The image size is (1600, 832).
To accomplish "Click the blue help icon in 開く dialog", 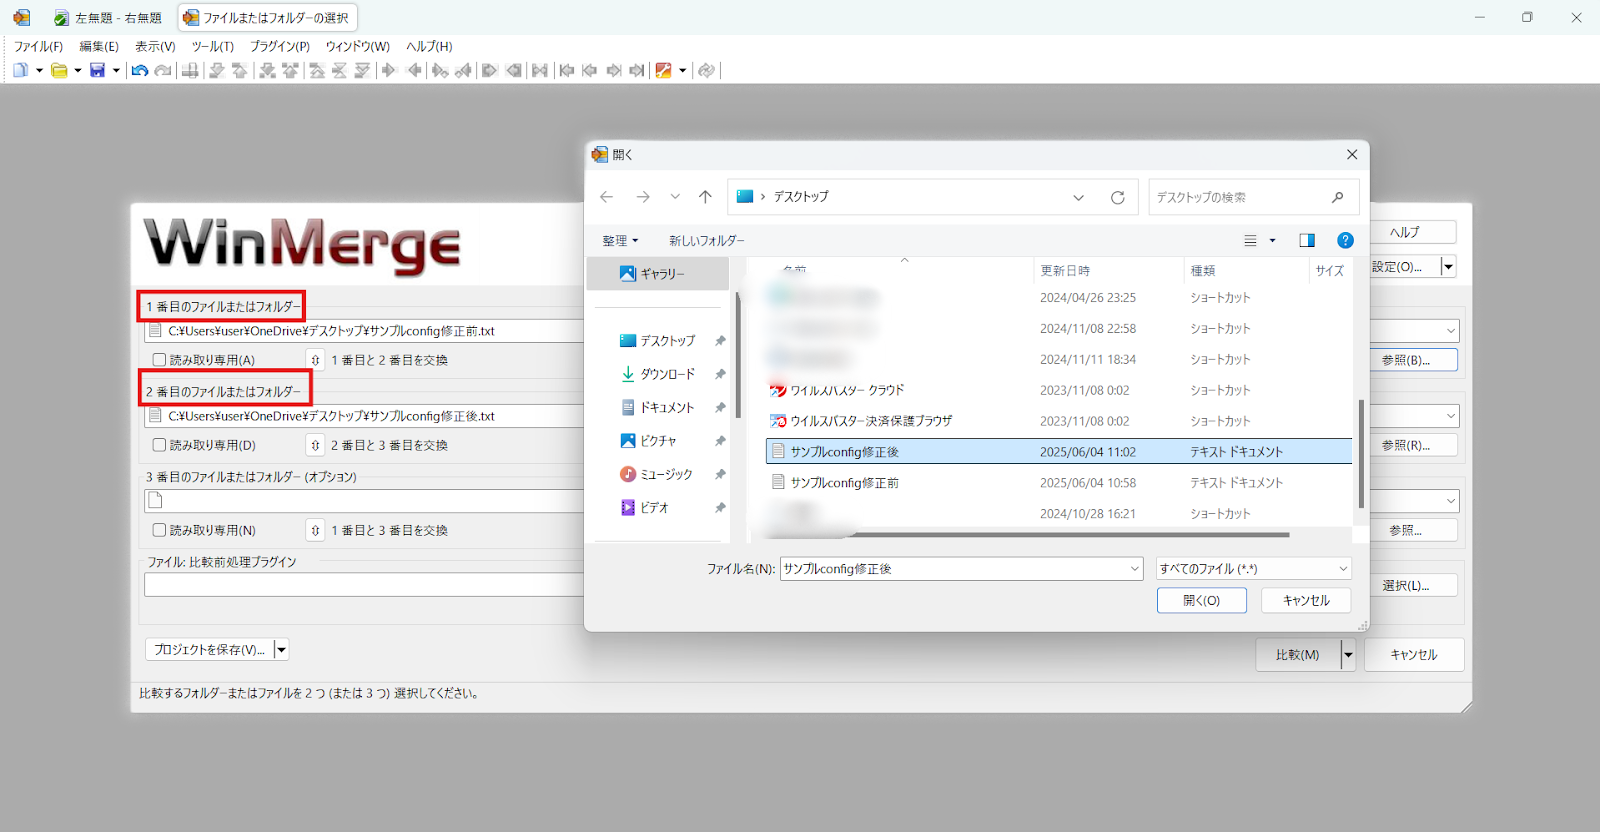I will (x=1345, y=240).
